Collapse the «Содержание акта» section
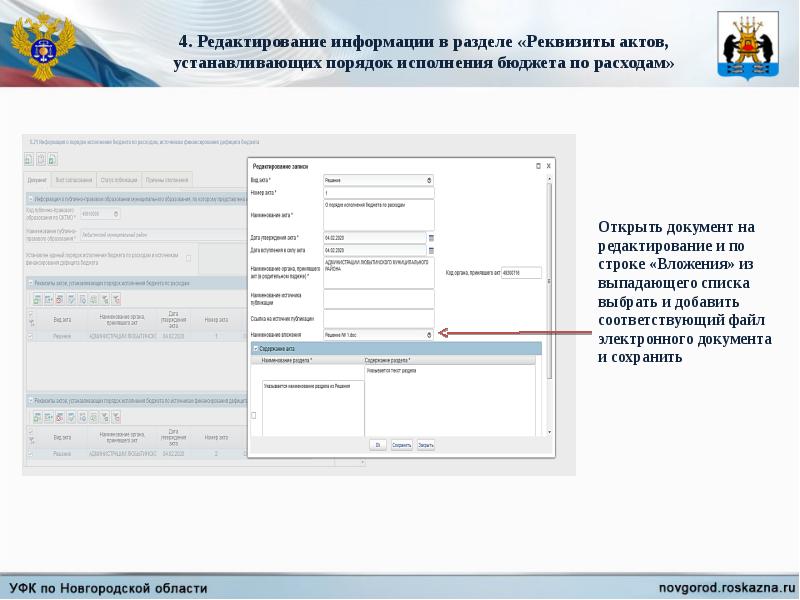The width and height of the screenshot is (800, 600). [255, 348]
